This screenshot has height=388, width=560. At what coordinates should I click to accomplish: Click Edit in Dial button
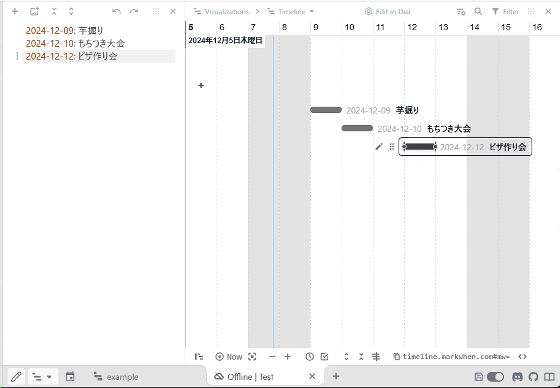point(388,11)
